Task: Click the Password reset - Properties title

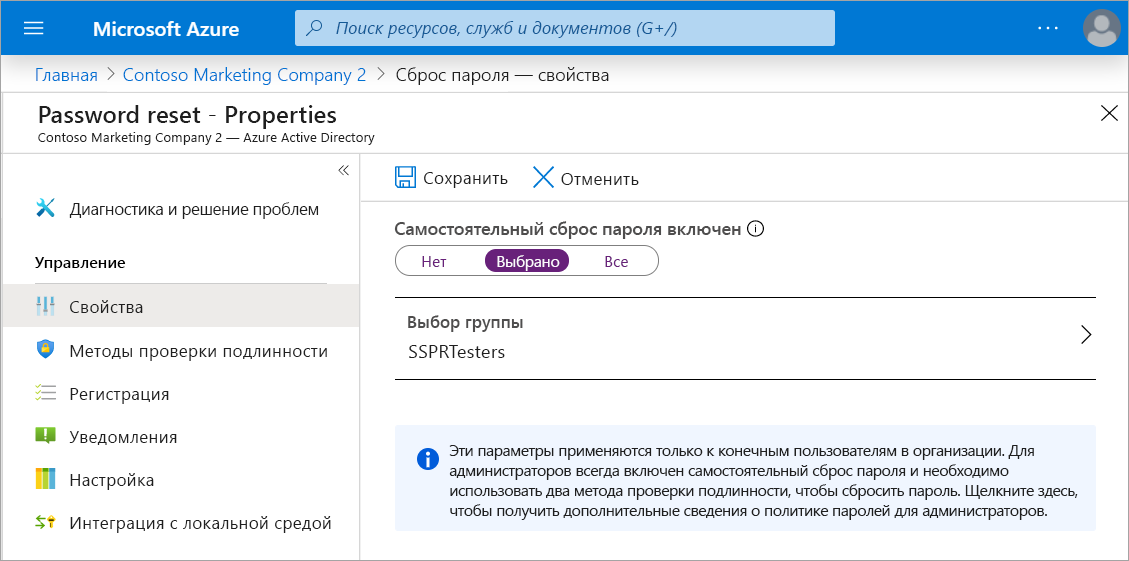Action: click(187, 115)
